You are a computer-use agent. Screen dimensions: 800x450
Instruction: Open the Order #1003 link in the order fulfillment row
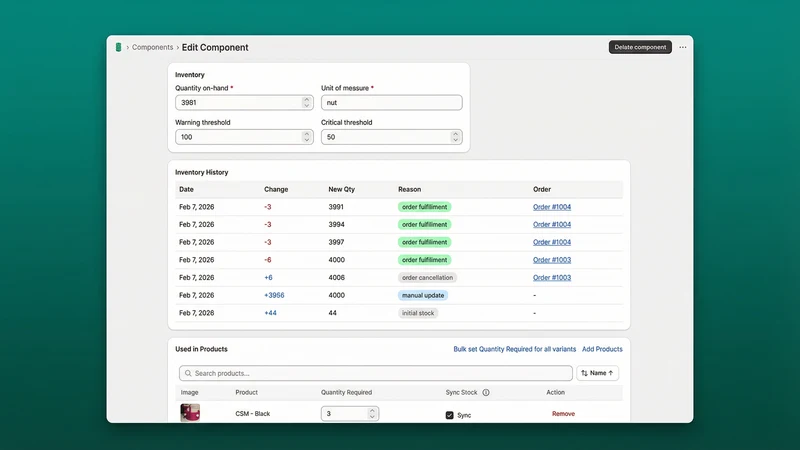(x=552, y=260)
